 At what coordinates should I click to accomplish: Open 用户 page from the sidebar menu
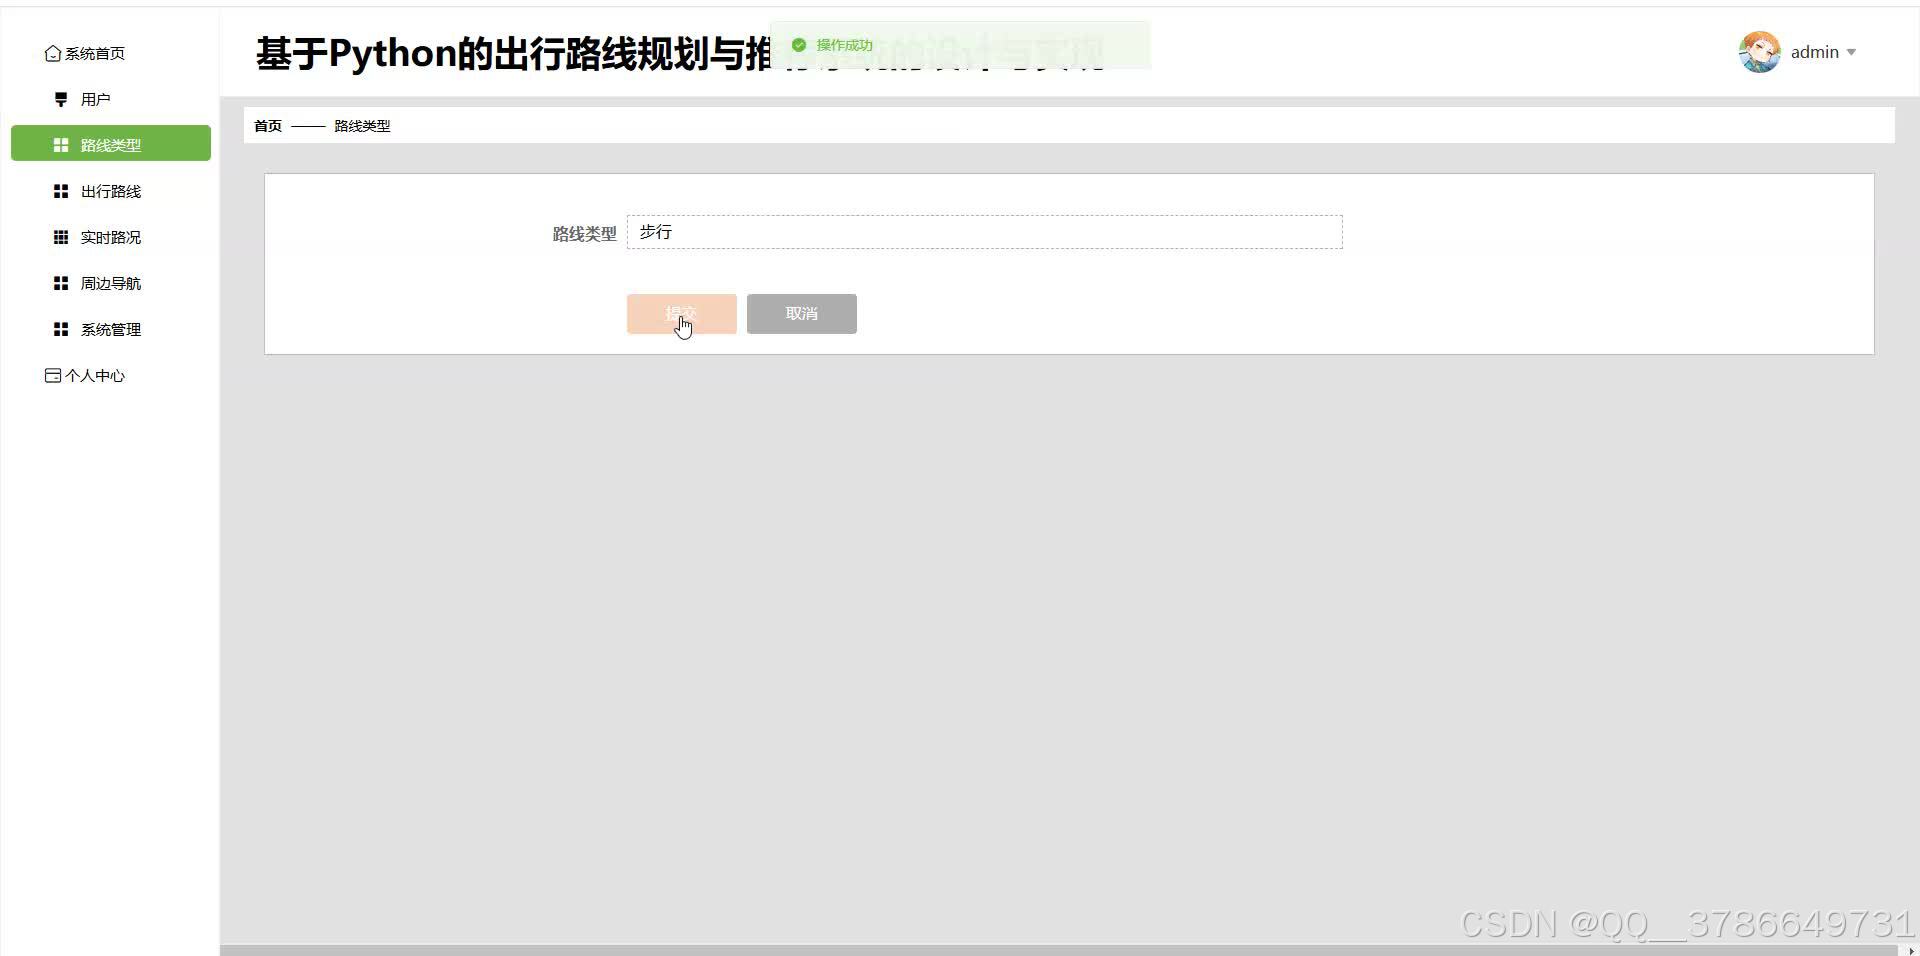coord(96,98)
